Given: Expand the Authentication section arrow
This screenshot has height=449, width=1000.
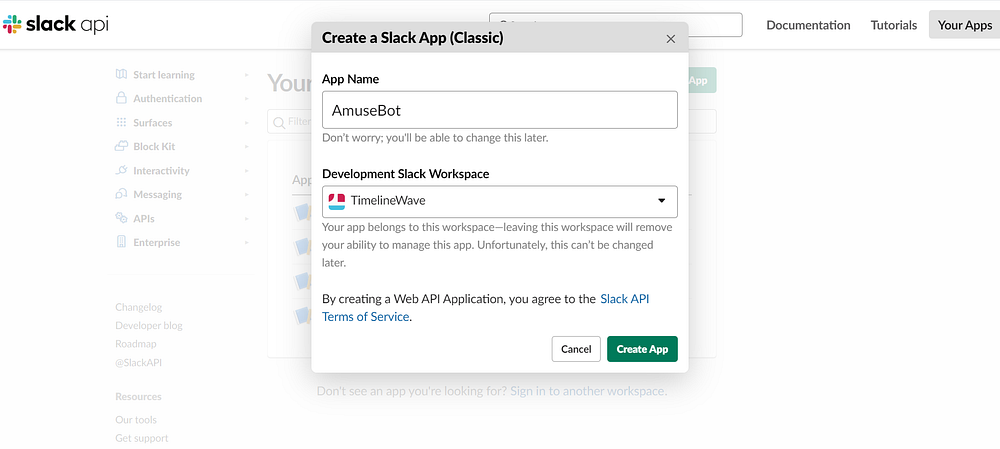Looking at the screenshot, I should (247, 99).
